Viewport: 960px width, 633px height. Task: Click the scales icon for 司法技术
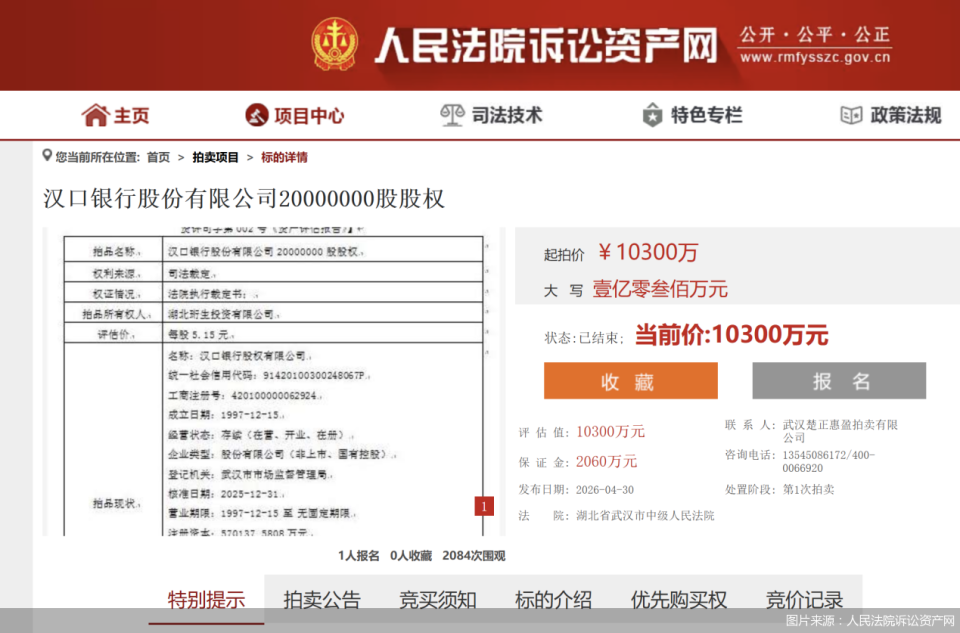[x=452, y=115]
